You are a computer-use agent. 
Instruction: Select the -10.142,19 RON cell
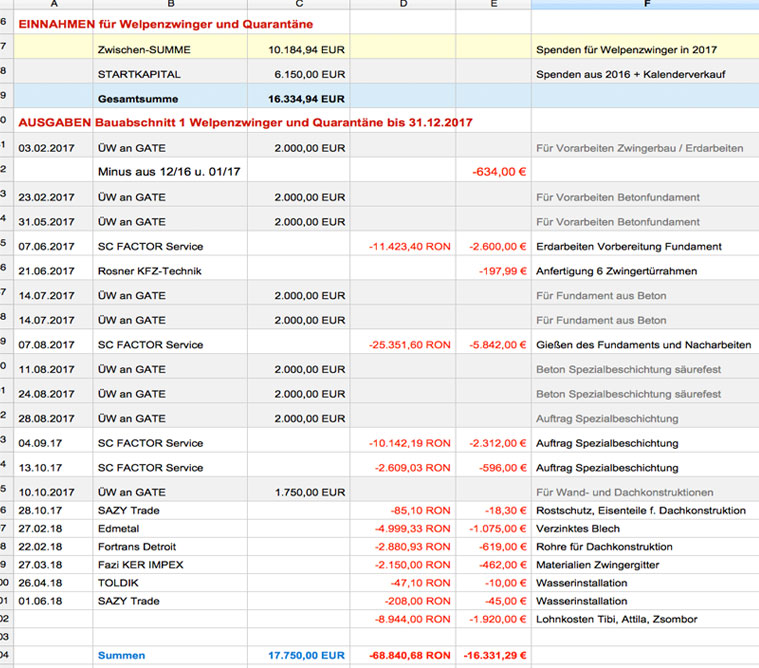(x=403, y=440)
